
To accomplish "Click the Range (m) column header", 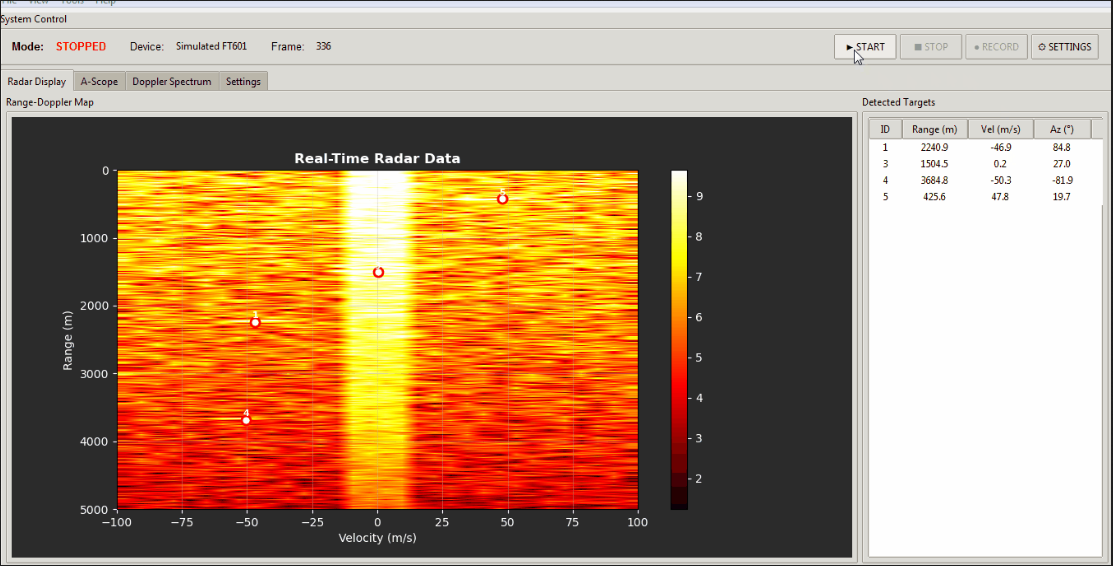I will [x=935, y=129].
